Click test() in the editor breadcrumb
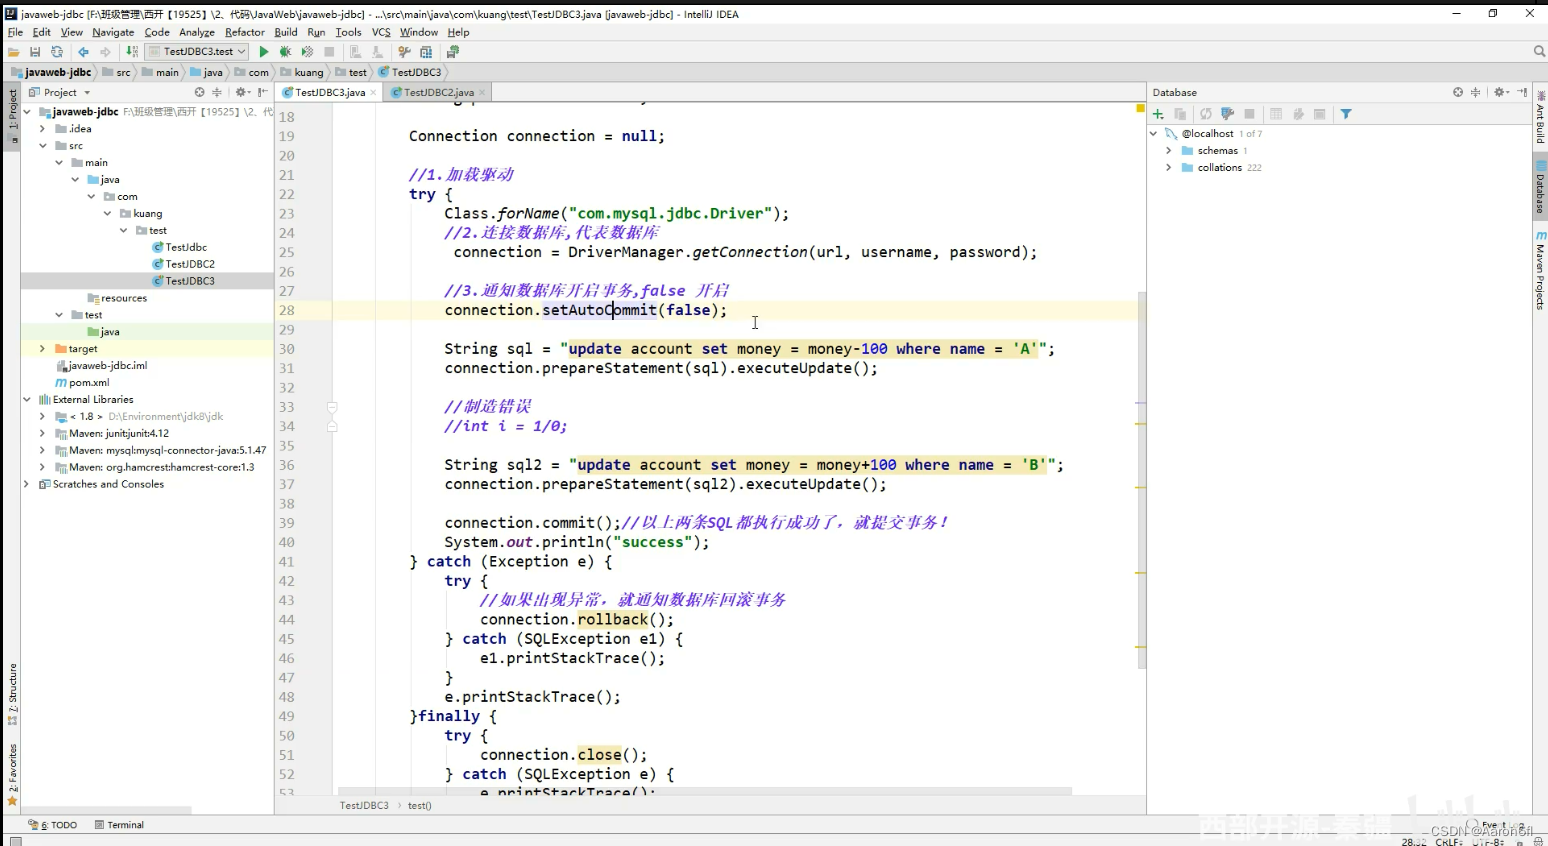This screenshot has height=846, width=1548. (419, 805)
